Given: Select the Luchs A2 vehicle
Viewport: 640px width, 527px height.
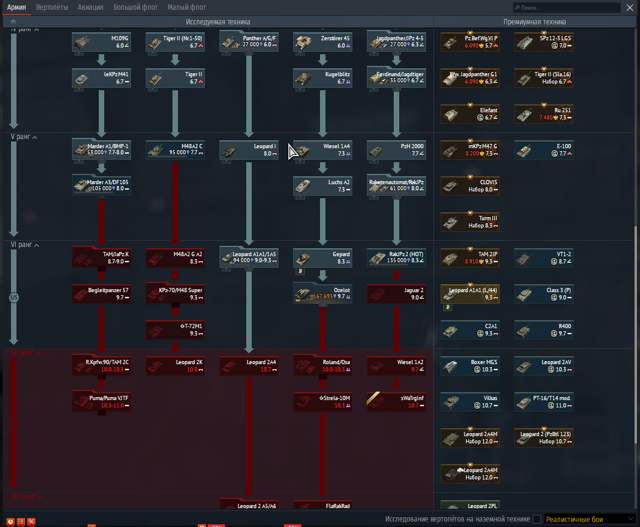Looking at the screenshot, I should (x=322, y=186).
